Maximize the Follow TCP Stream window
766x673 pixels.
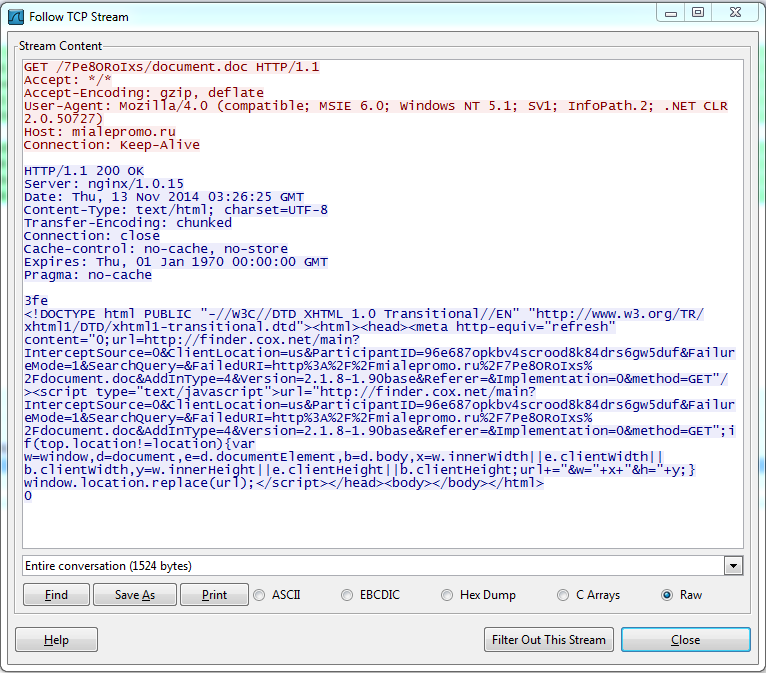point(698,13)
